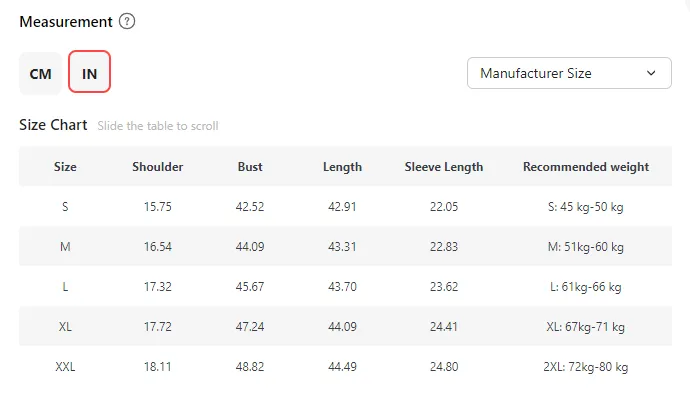Click the Size column header
Viewport: 690px width, 396px height.
[x=65, y=167]
